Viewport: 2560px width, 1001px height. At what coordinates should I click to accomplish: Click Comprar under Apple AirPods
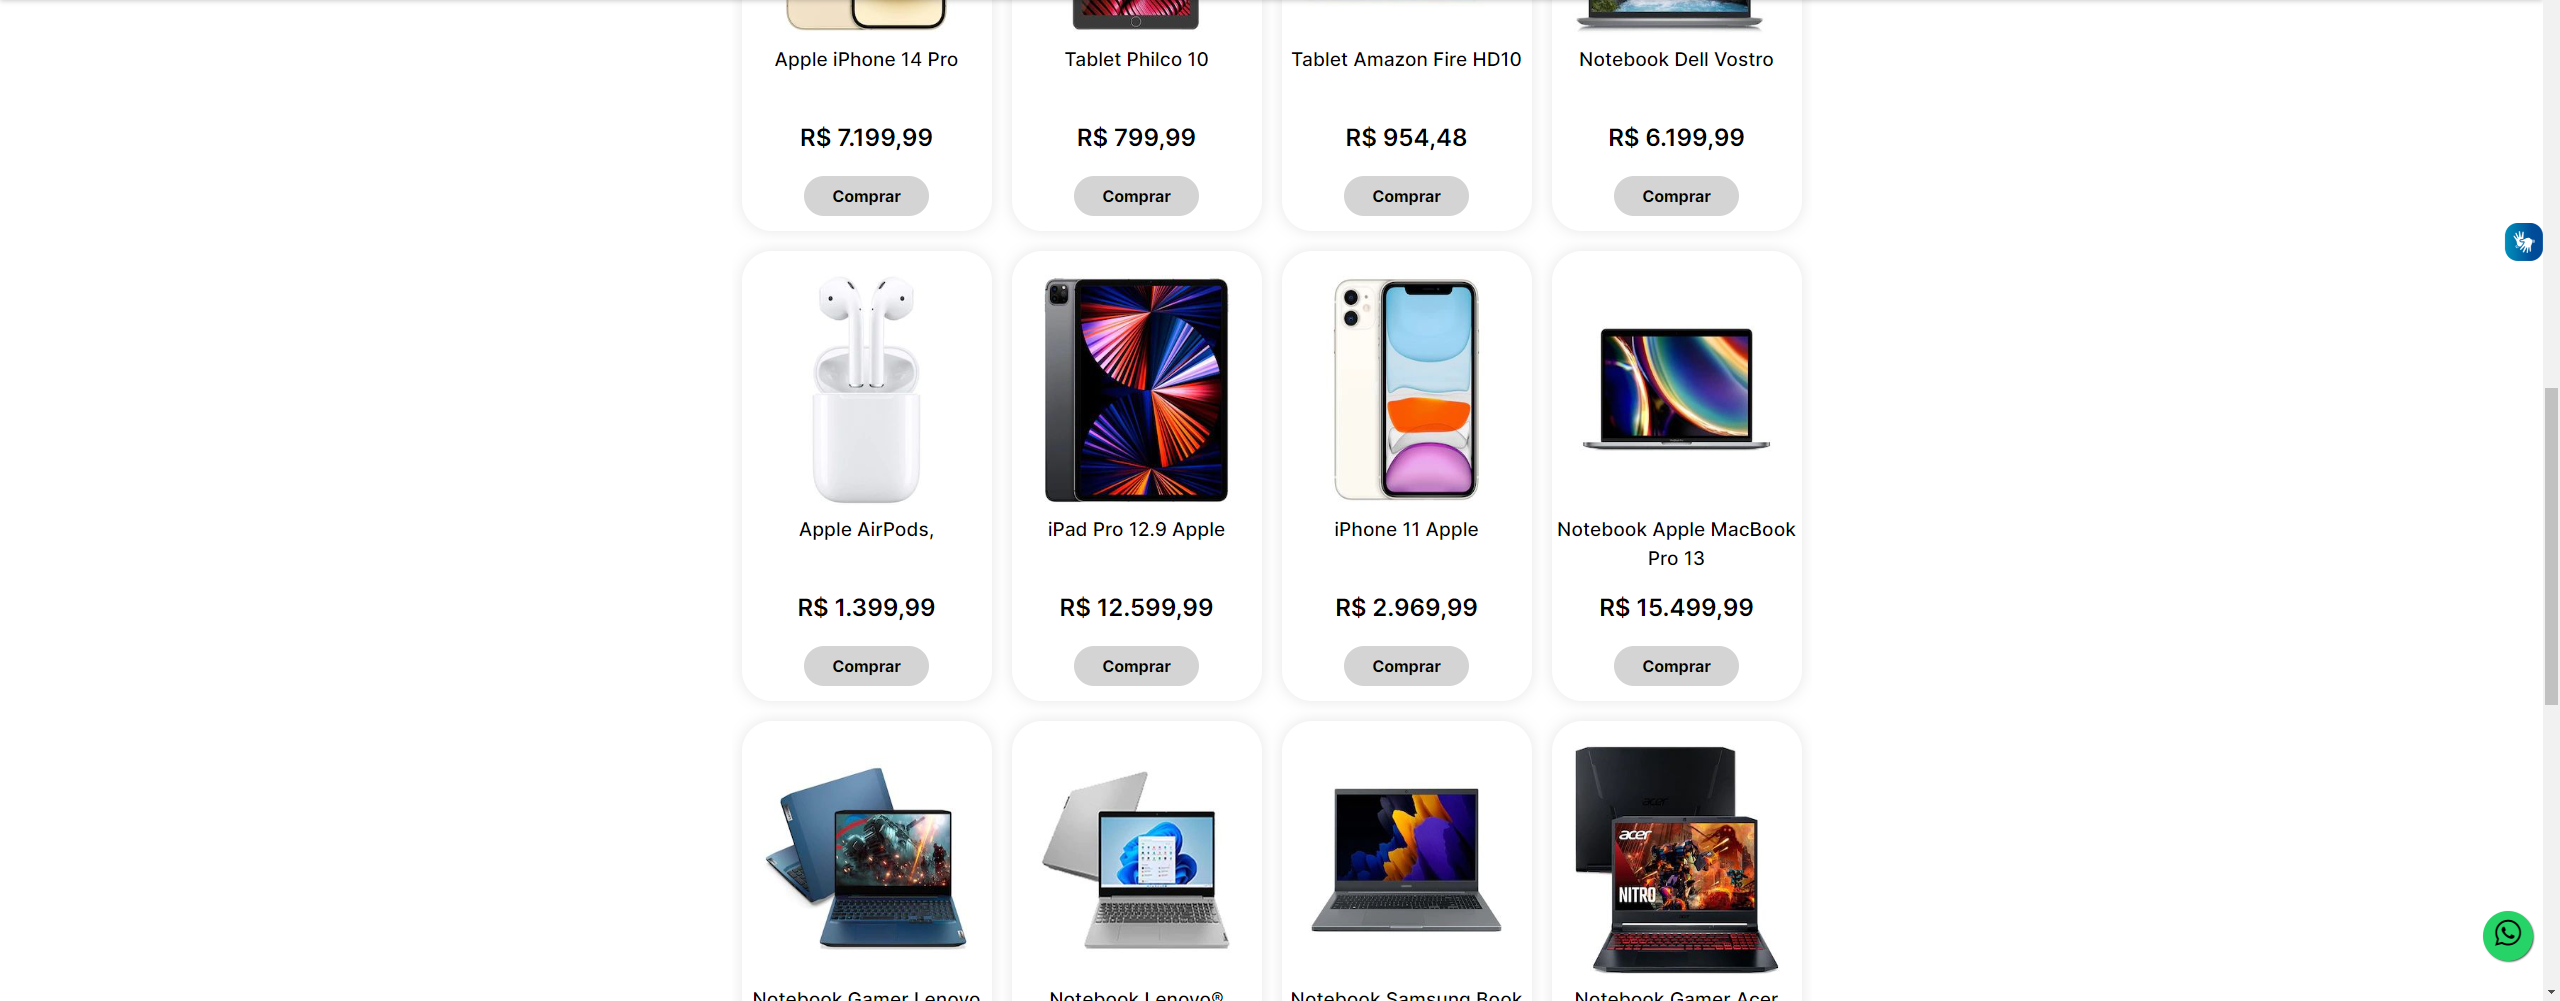(866, 666)
